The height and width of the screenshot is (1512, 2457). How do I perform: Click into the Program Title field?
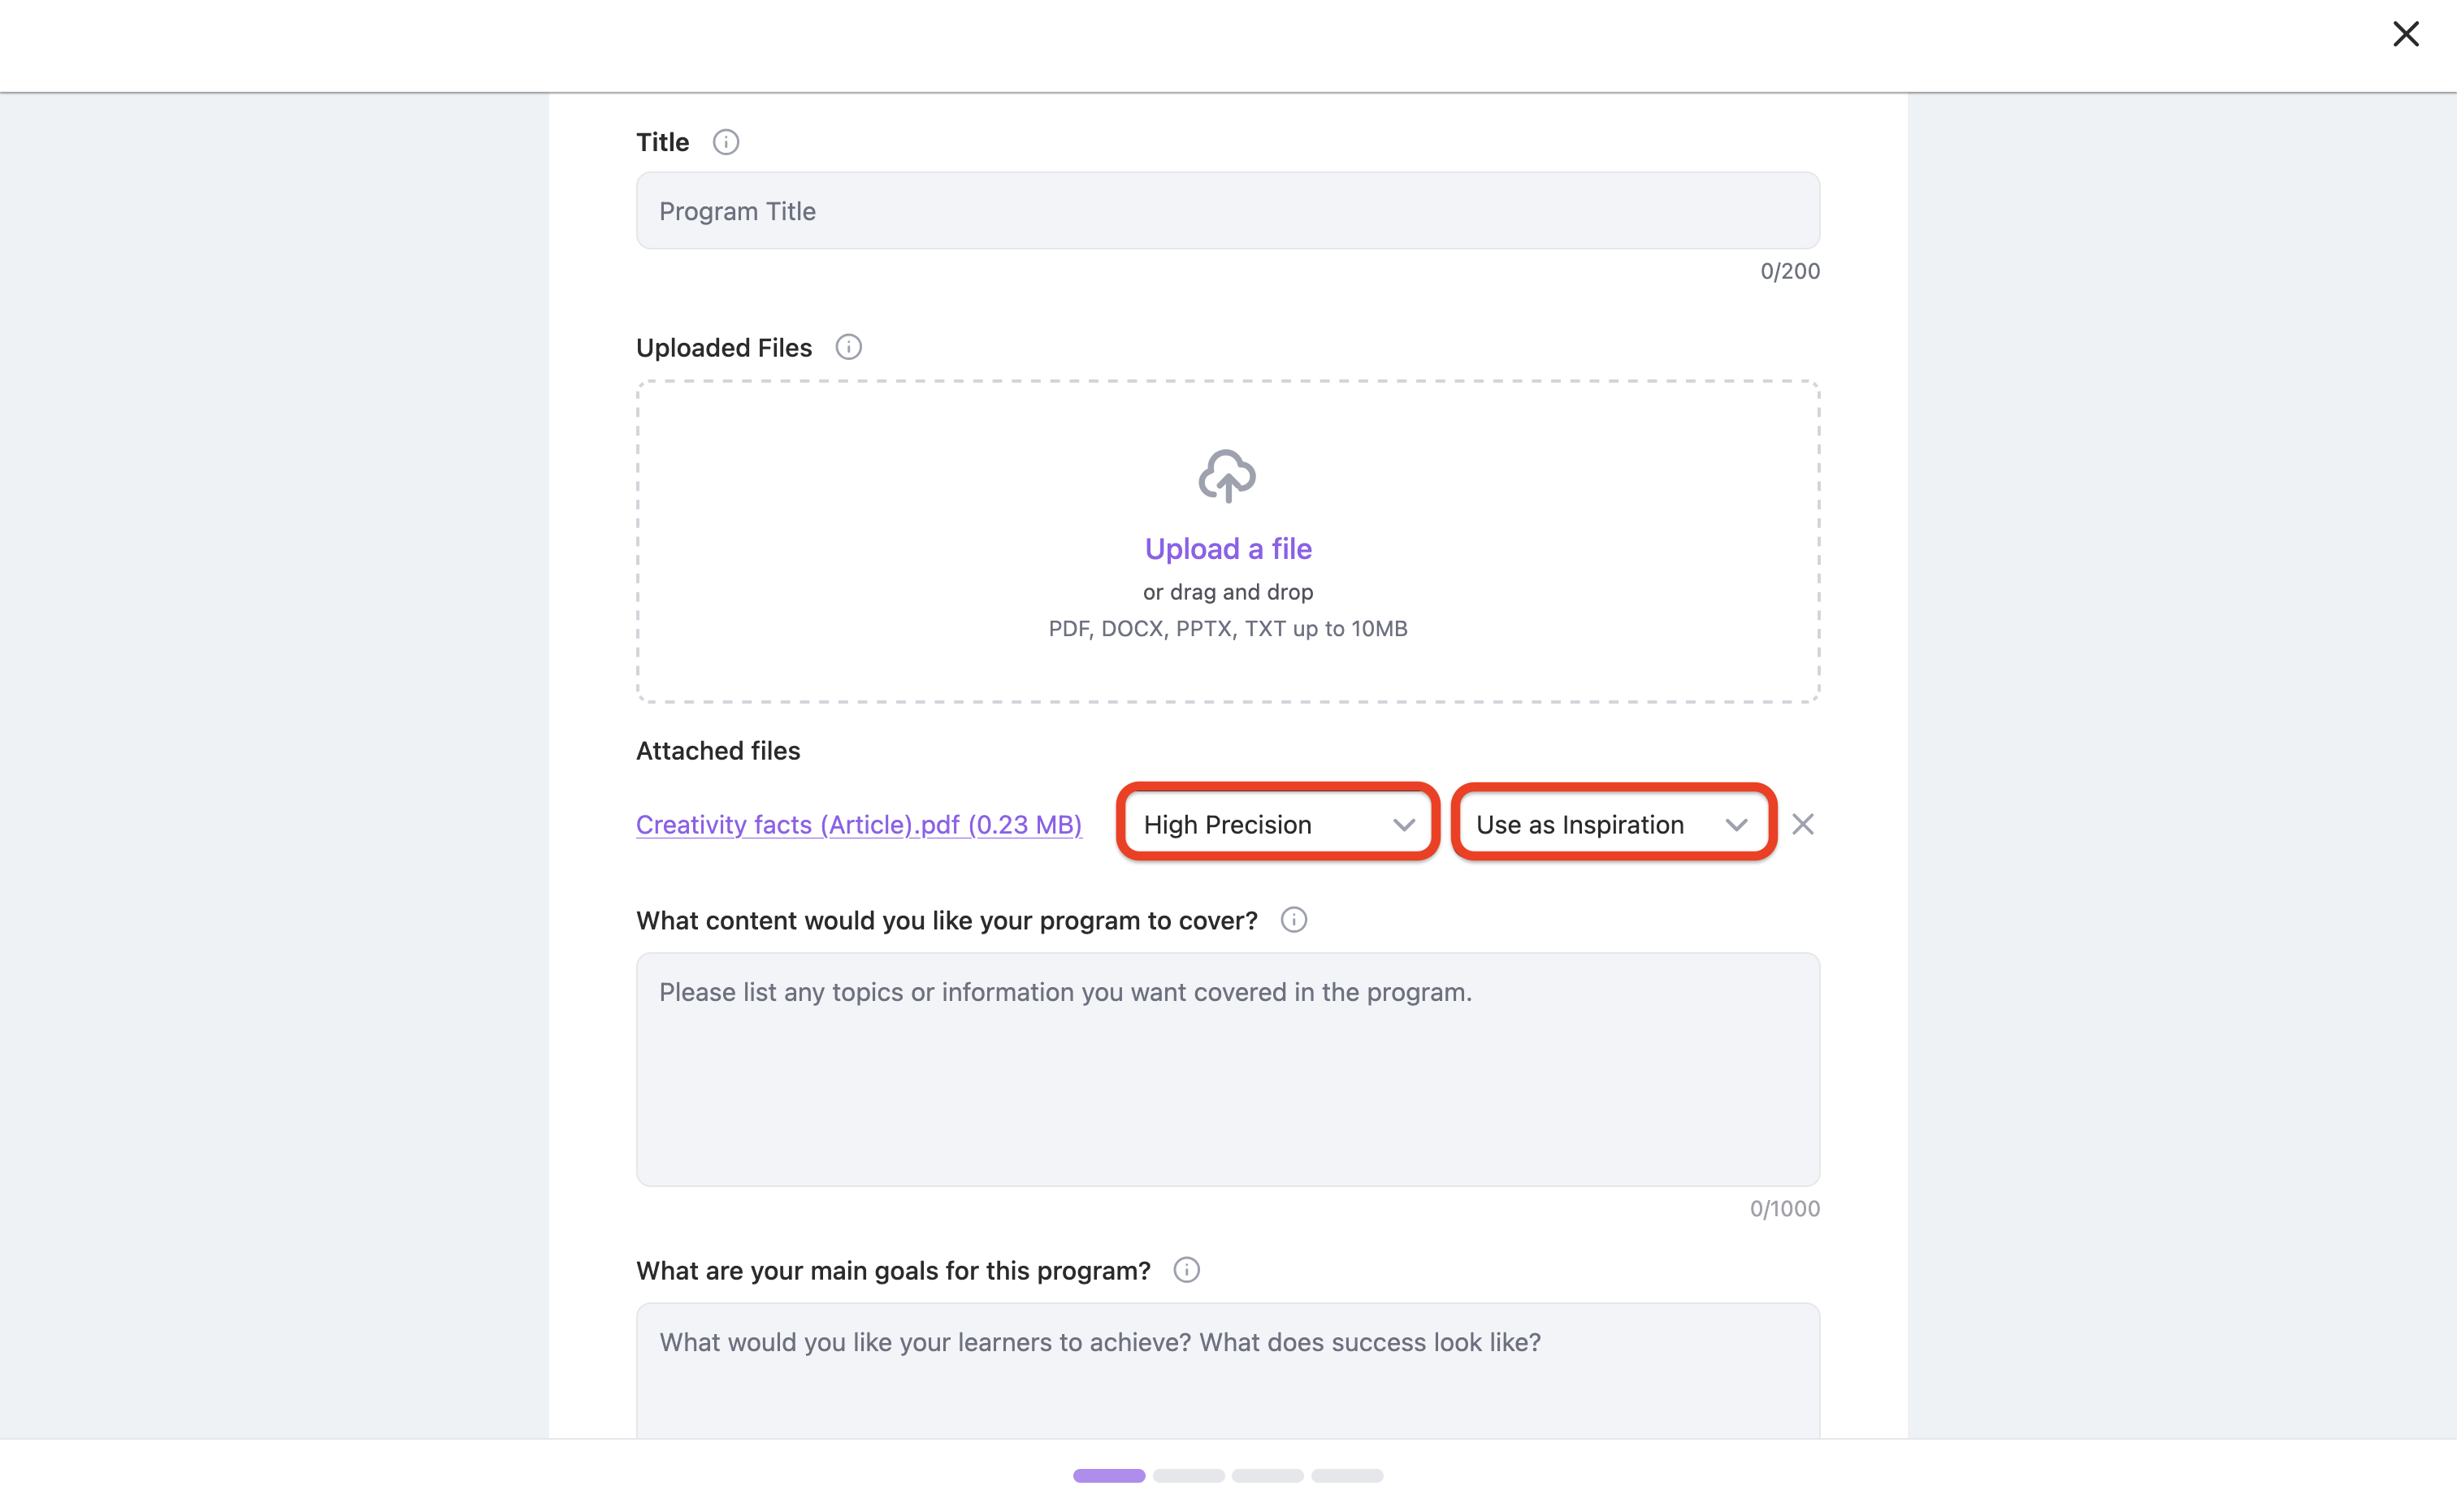(x=1227, y=211)
